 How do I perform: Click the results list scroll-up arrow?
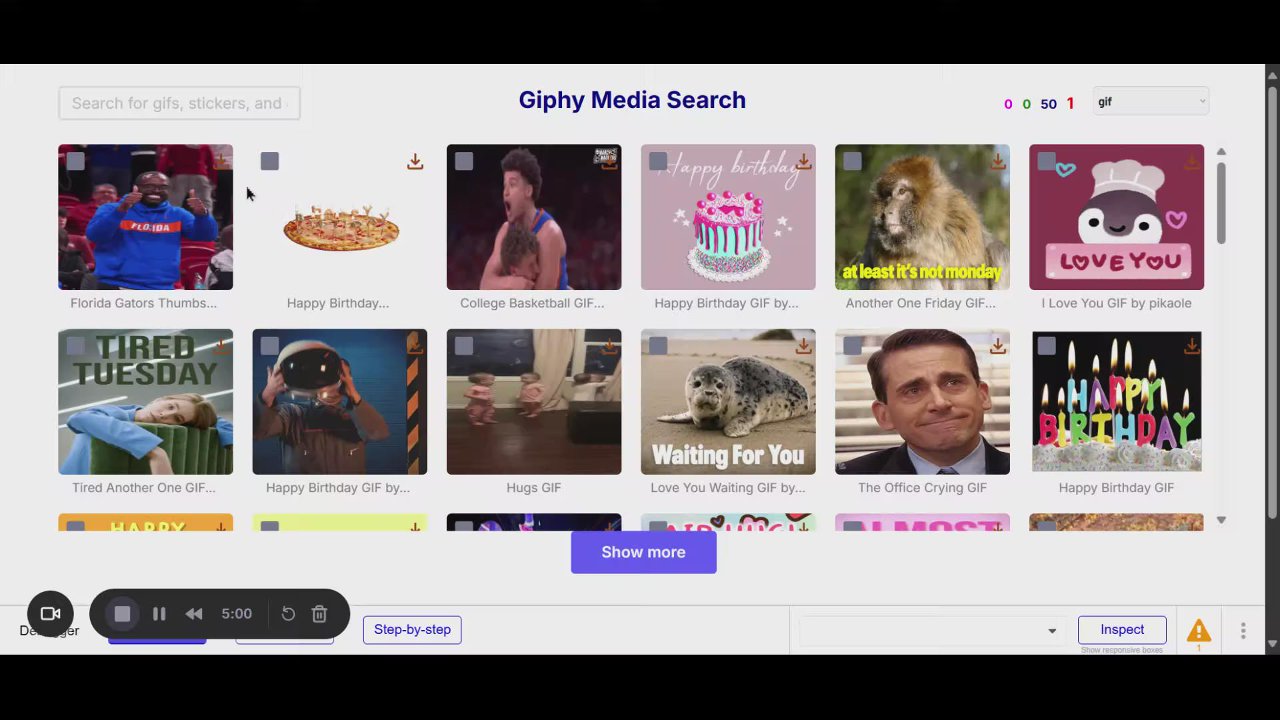[1221, 152]
